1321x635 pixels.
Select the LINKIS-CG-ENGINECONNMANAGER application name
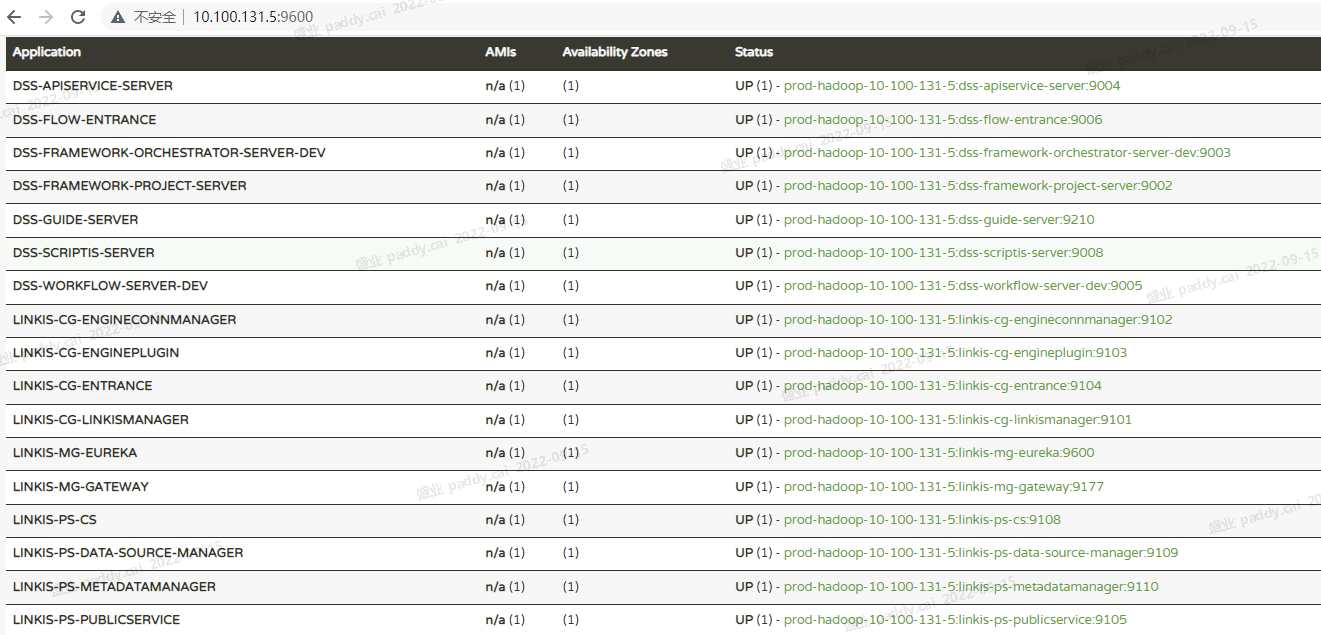[125, 320]
